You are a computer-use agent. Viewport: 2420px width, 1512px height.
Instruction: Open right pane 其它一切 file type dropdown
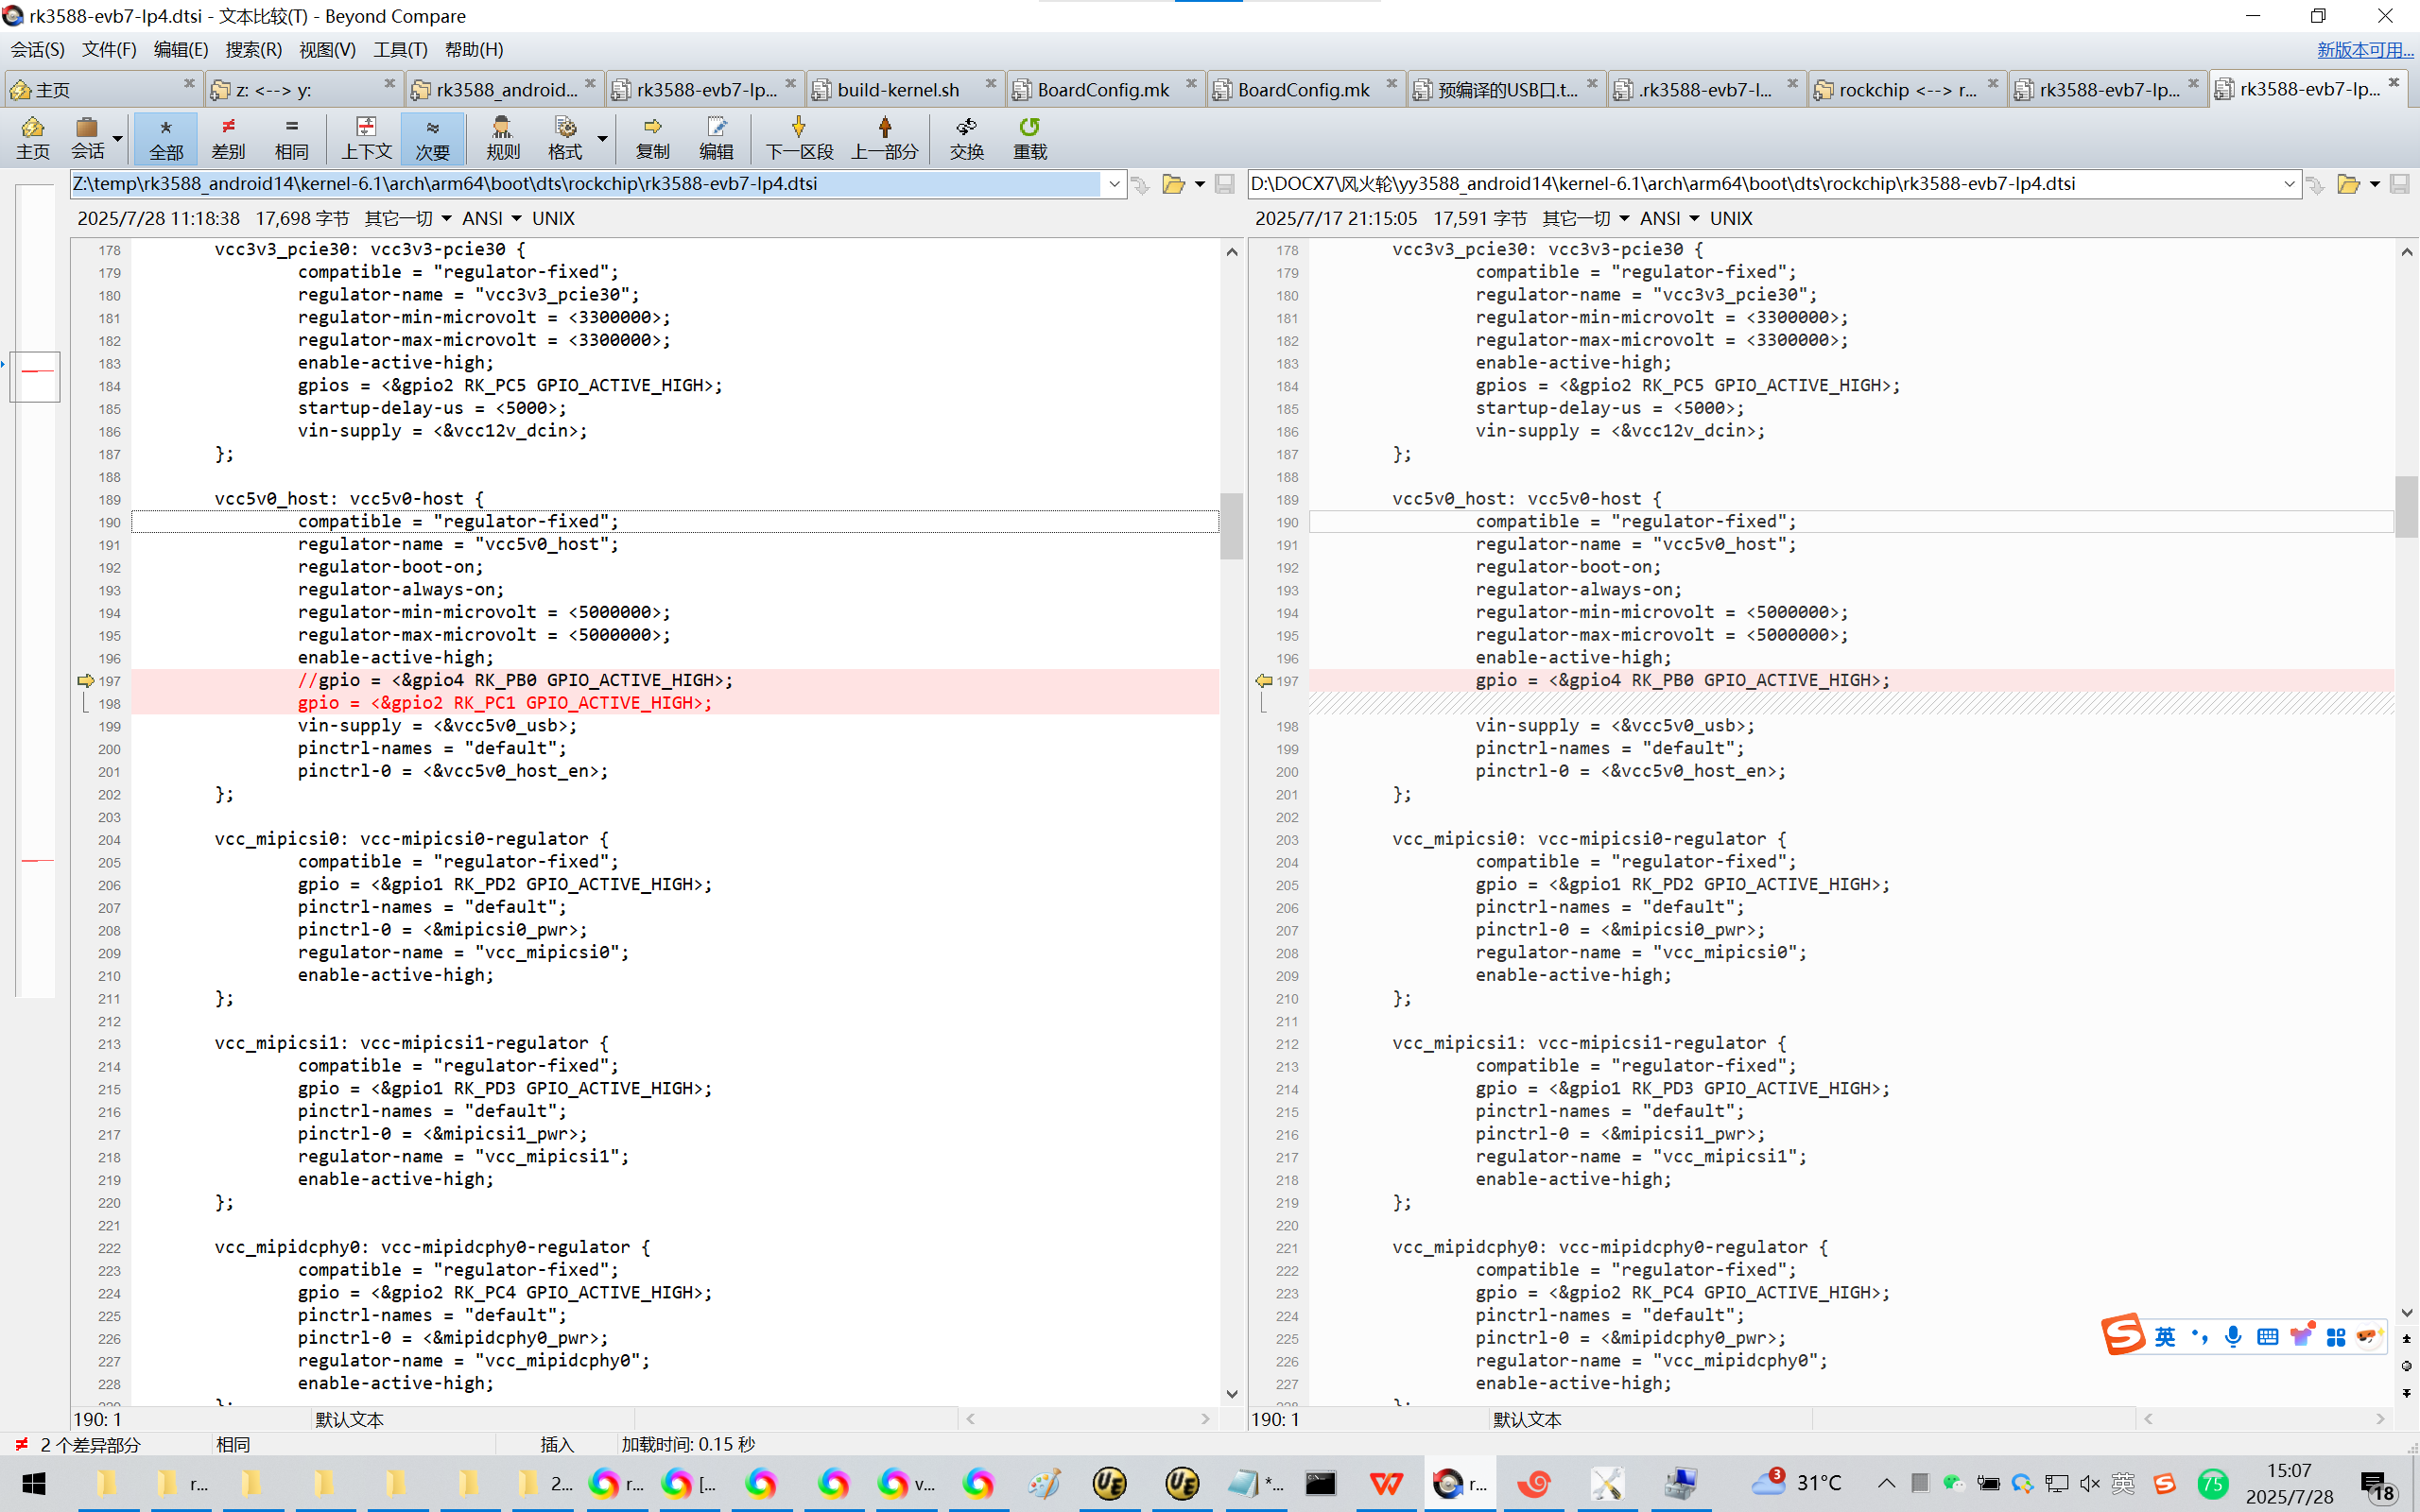[x=1586, y=218]
